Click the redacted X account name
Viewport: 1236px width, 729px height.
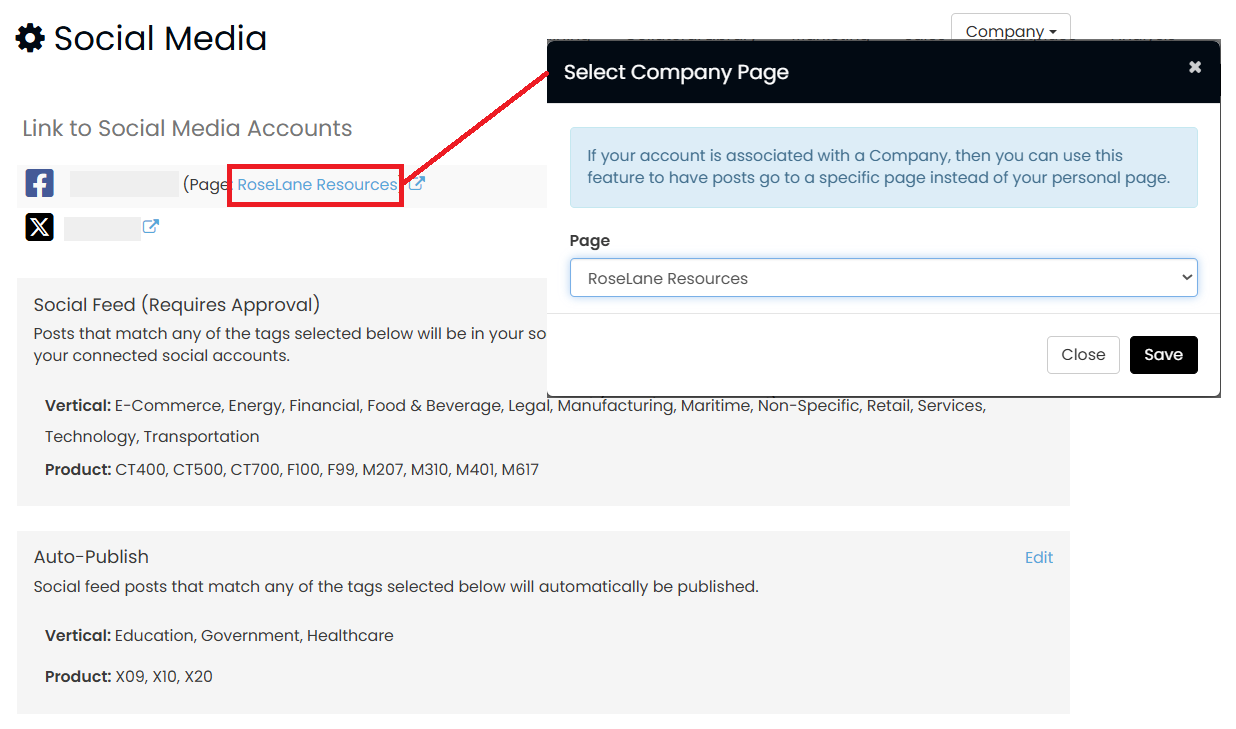102,228
